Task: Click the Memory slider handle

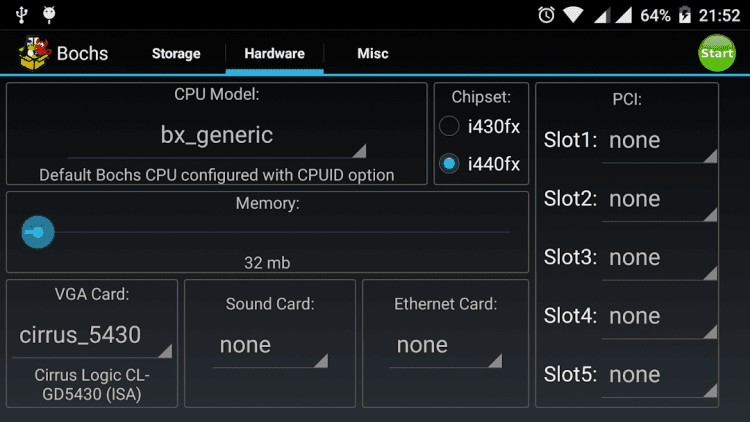Action: pyautogui.click(x=37, y=232)
